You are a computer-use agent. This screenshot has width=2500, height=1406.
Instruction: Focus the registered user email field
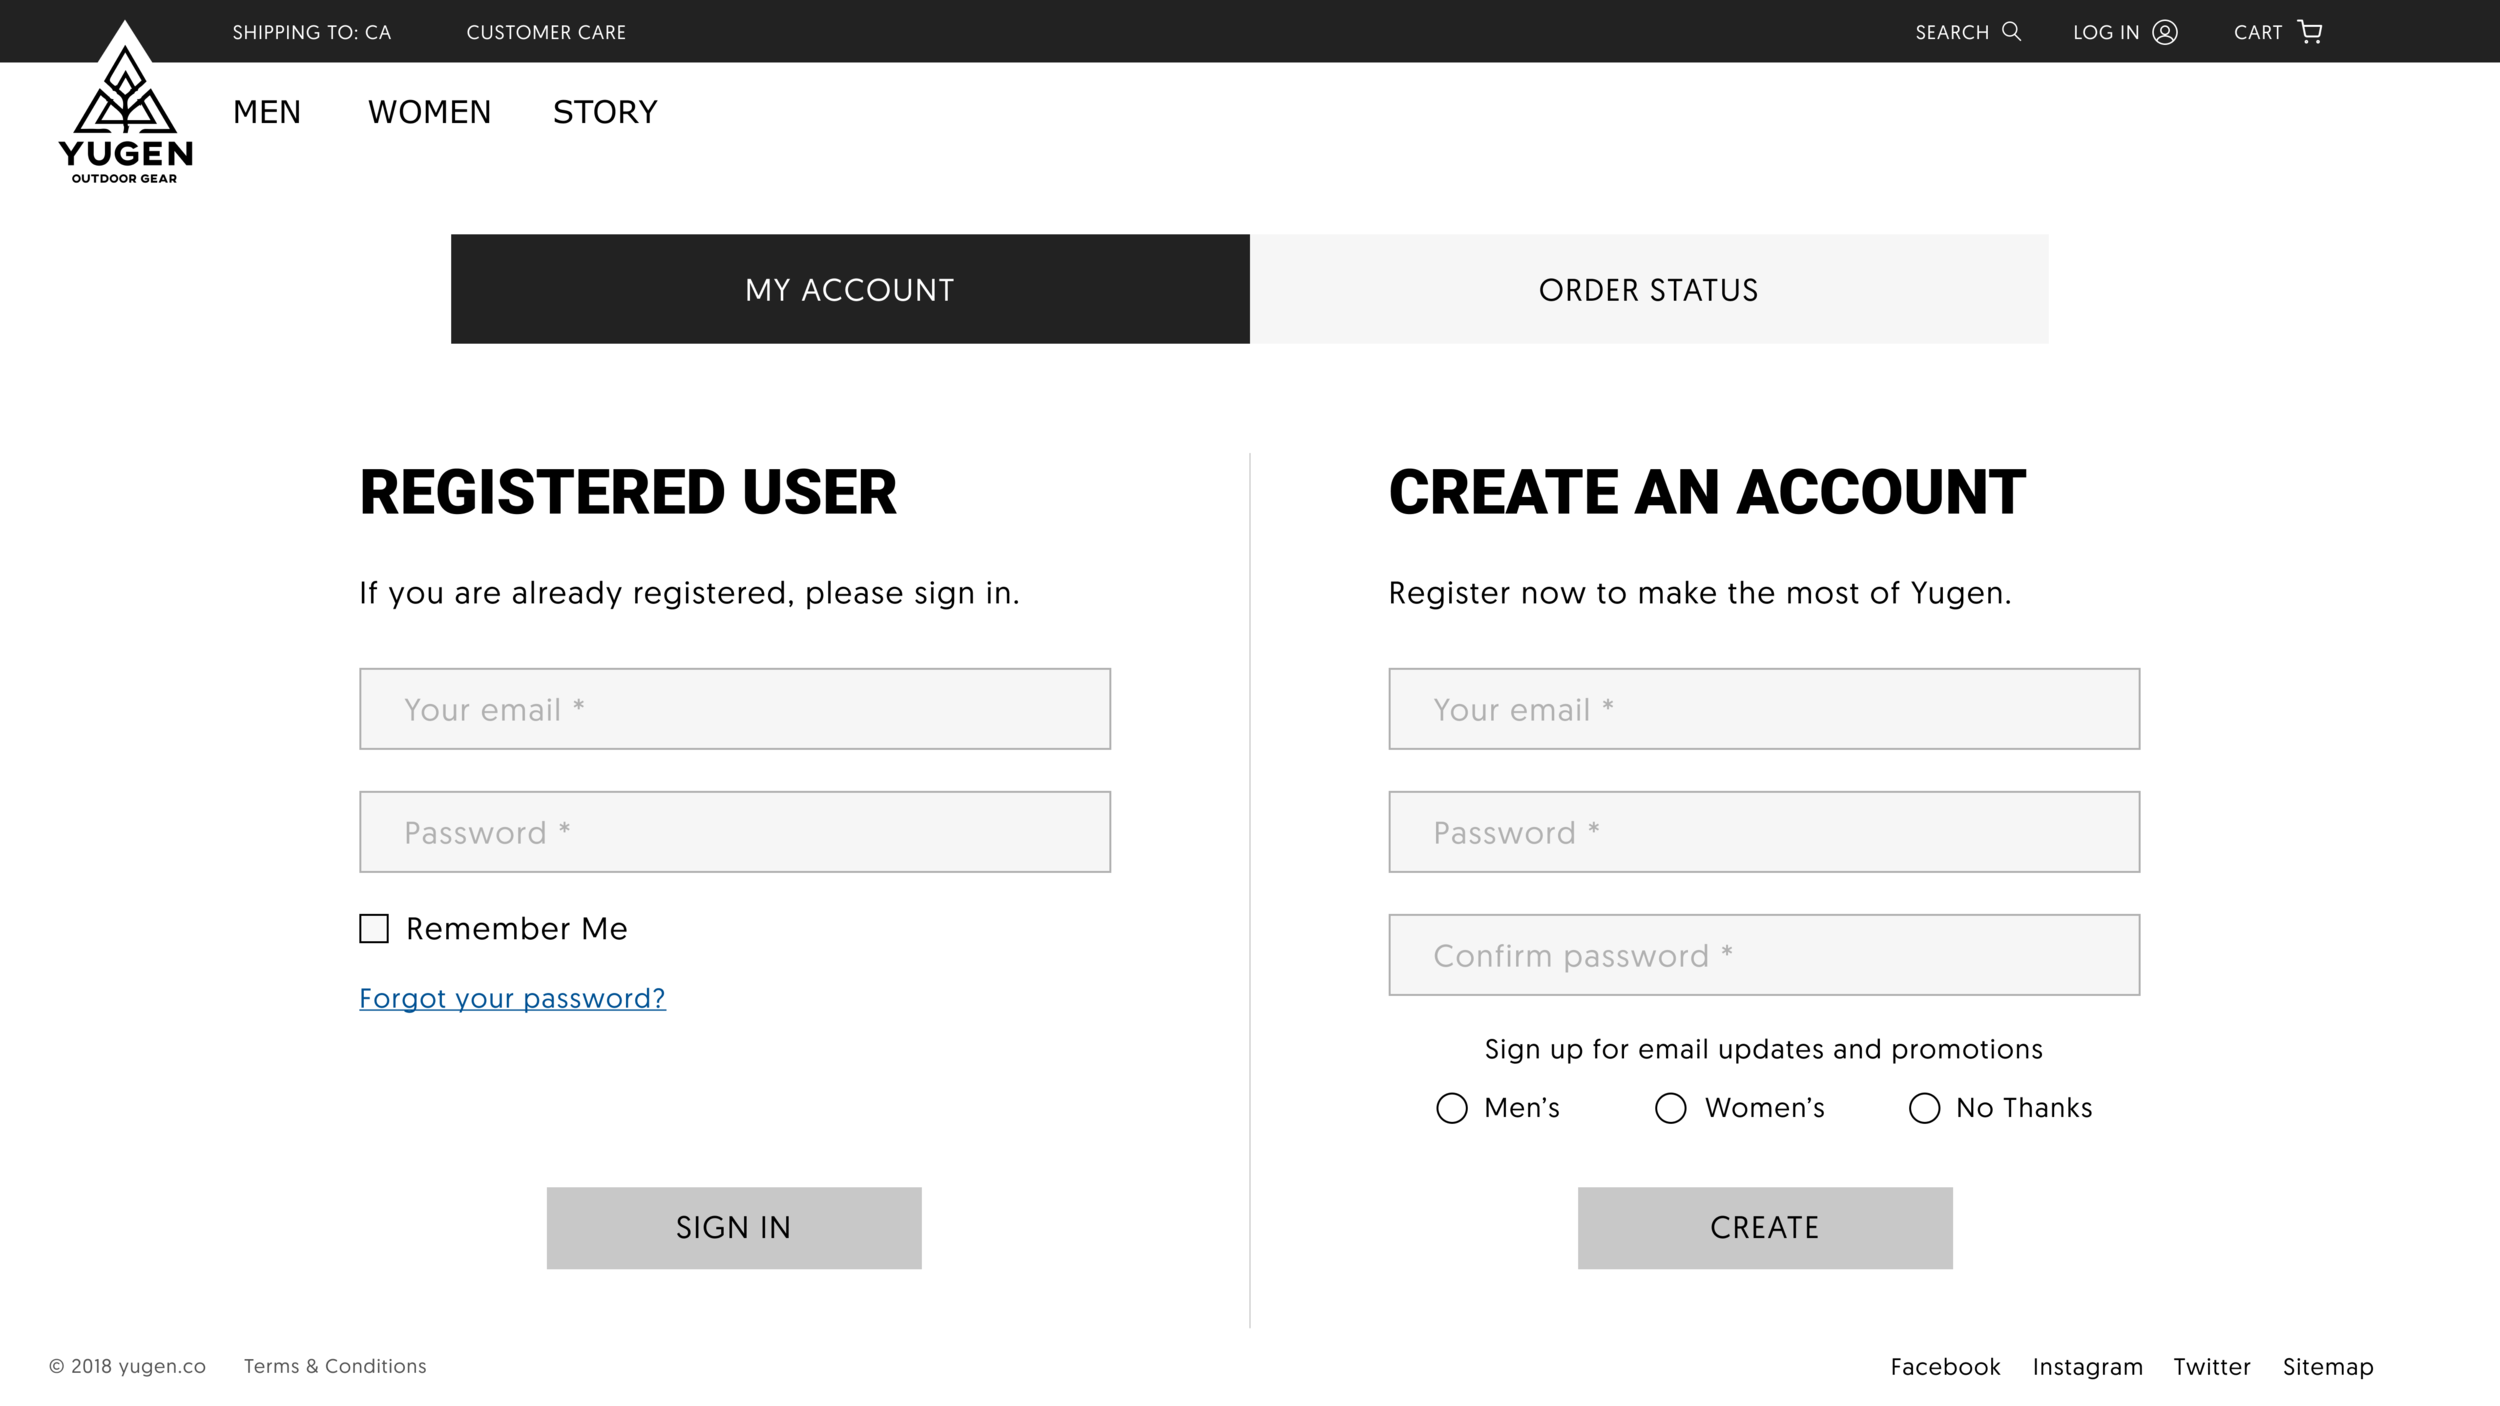(x=735, y=709)
